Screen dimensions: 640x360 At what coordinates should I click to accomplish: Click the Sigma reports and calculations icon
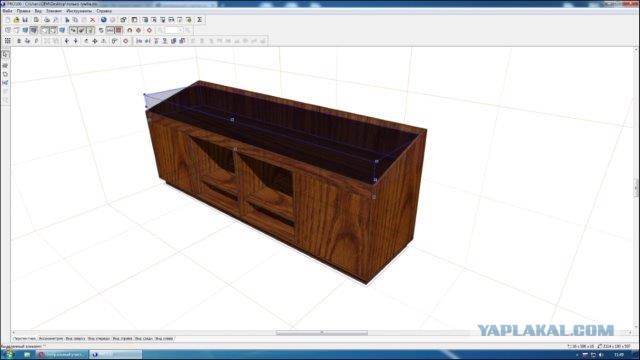[x=200, y=20]
